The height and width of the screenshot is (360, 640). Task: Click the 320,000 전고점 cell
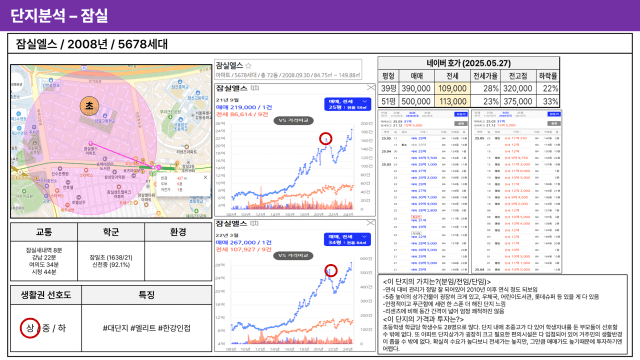pyautogui.click(x=518, y=89)
